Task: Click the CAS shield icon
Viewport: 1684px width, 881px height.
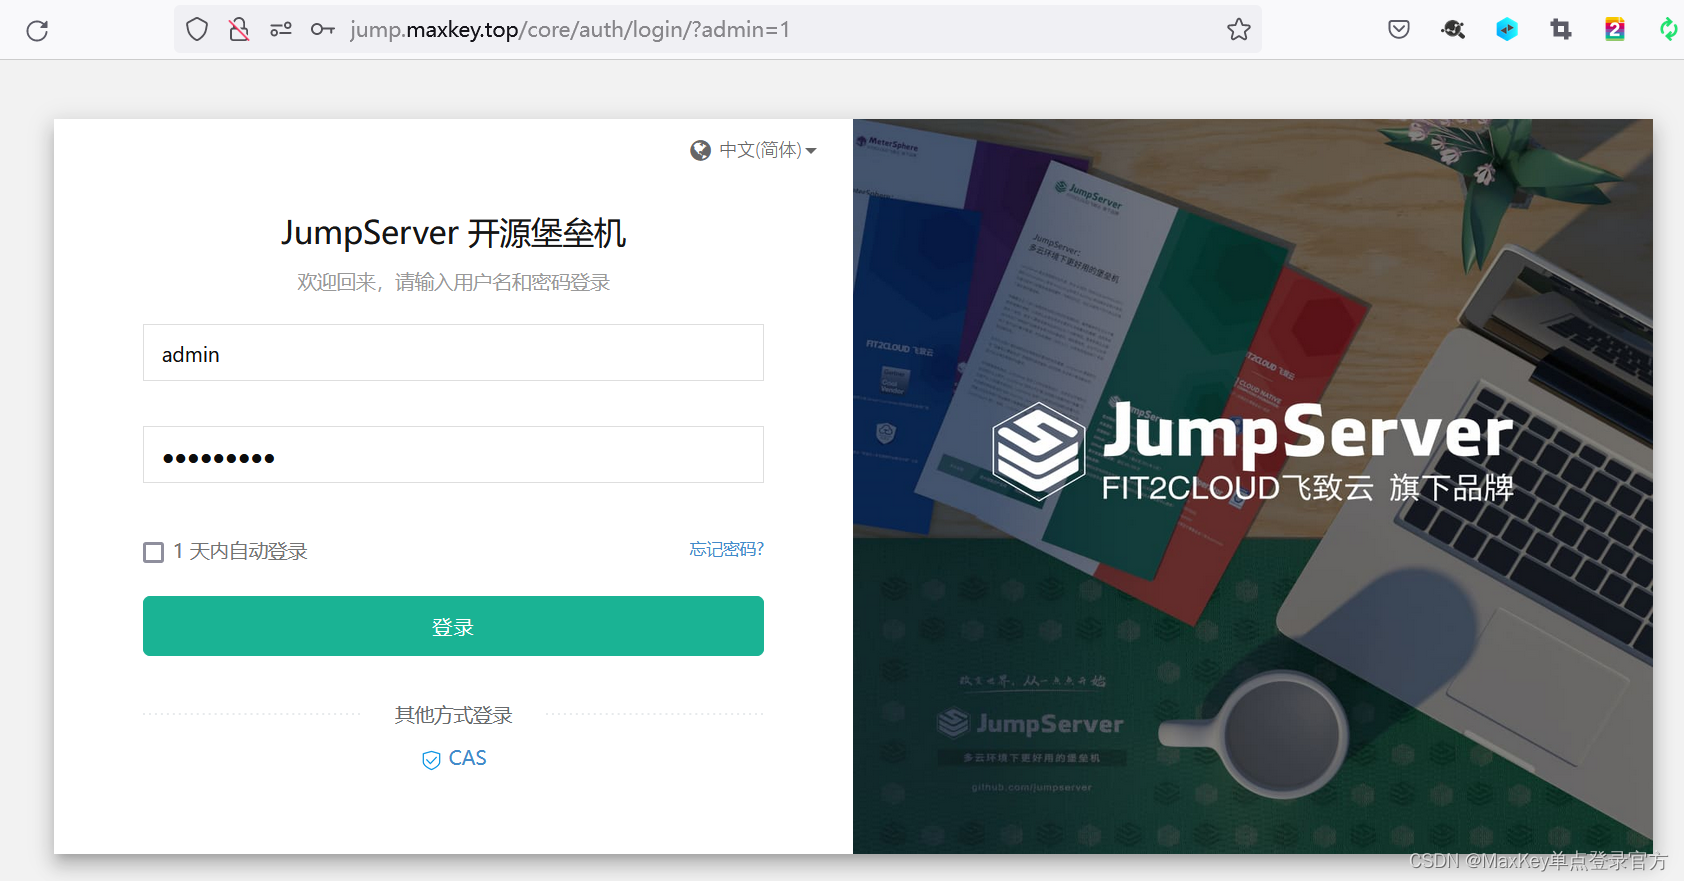Action: pos(431,760)
